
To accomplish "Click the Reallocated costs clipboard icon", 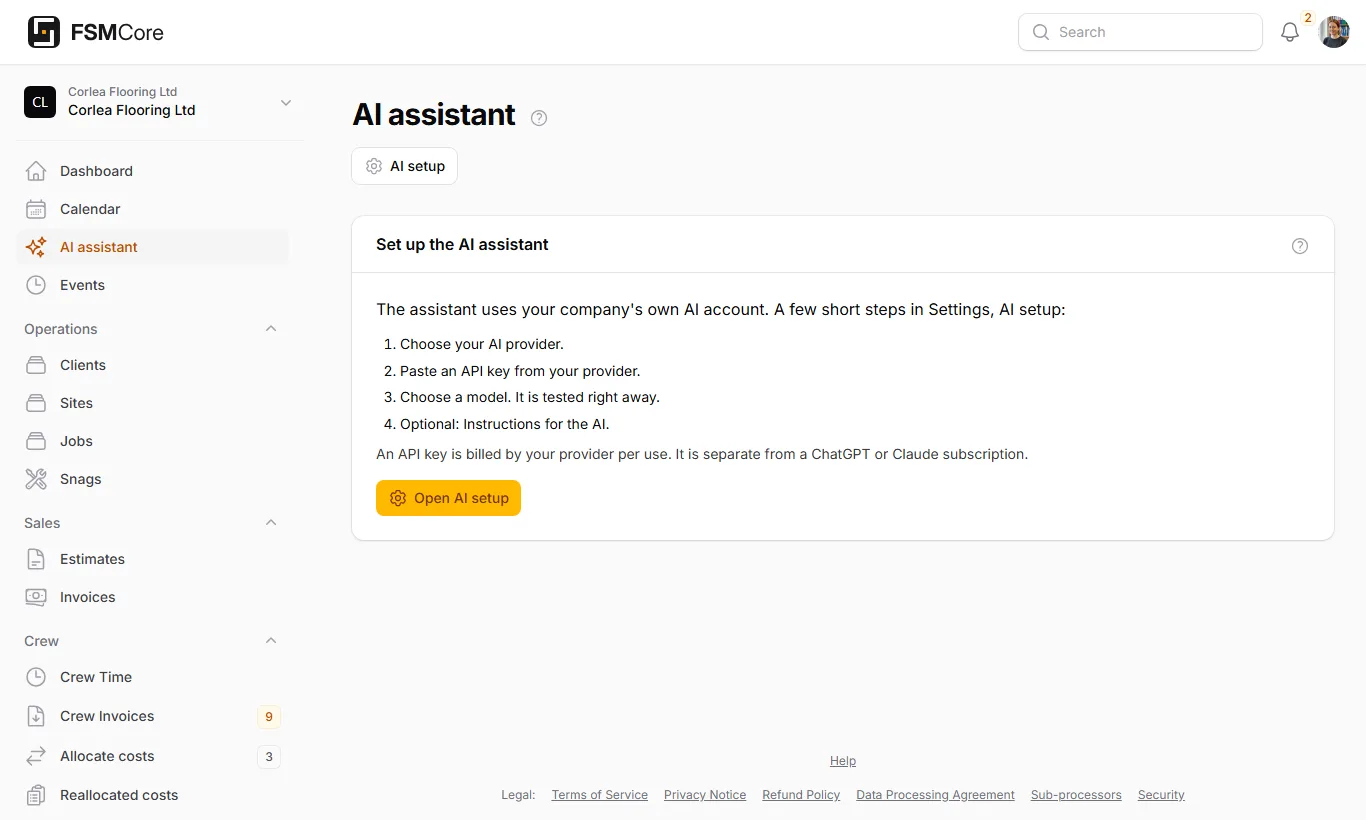I will point(36,795).
